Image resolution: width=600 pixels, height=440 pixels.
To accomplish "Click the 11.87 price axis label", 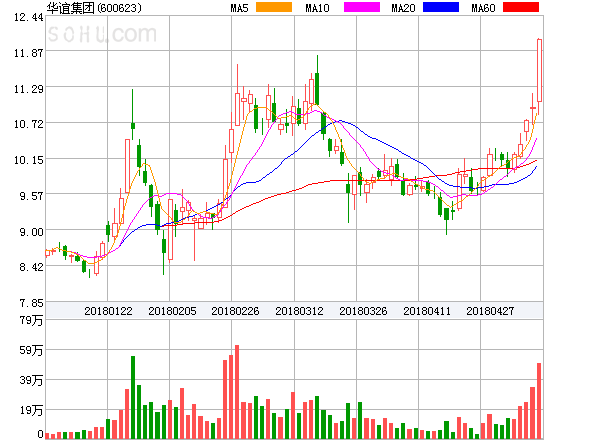I will 29,53.
